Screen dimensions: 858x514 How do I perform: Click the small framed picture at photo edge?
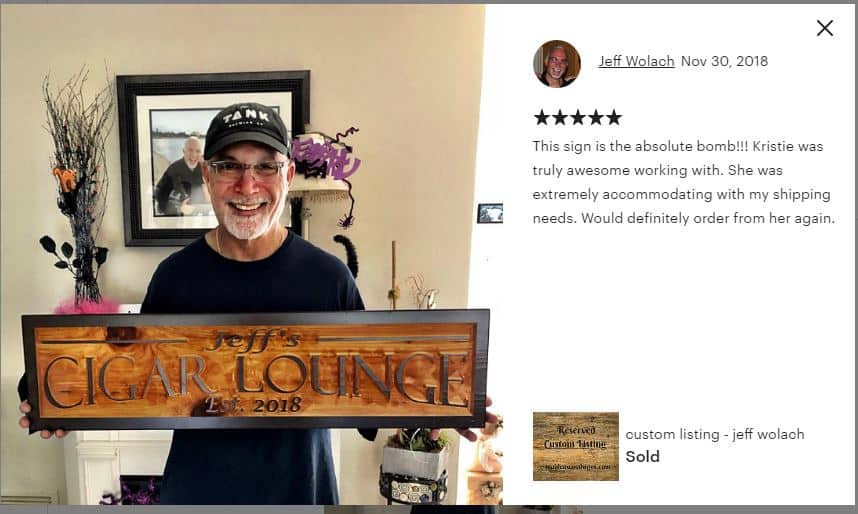[x=490, y=213]
